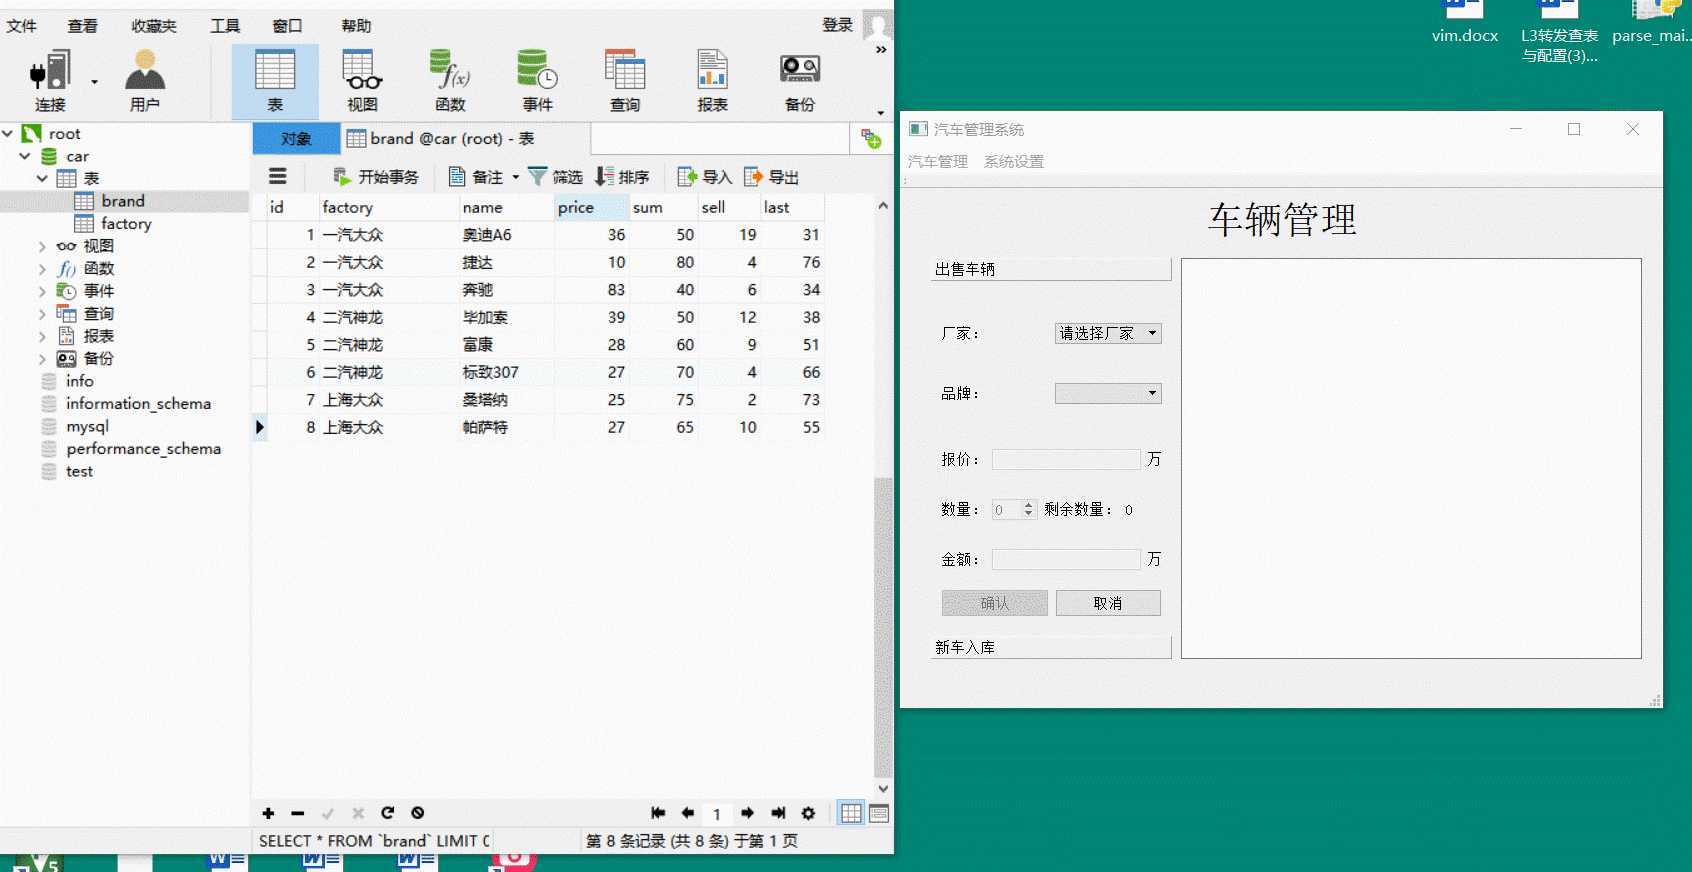This screenshot has height=872, width=1692.
Task: Click the 确认 confirm button
Action: coord(994,603)
